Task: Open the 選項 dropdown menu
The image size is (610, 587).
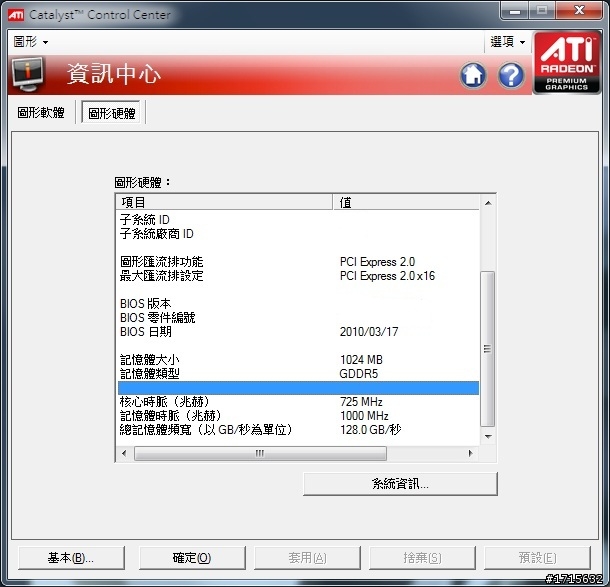Action: point(508,42)
